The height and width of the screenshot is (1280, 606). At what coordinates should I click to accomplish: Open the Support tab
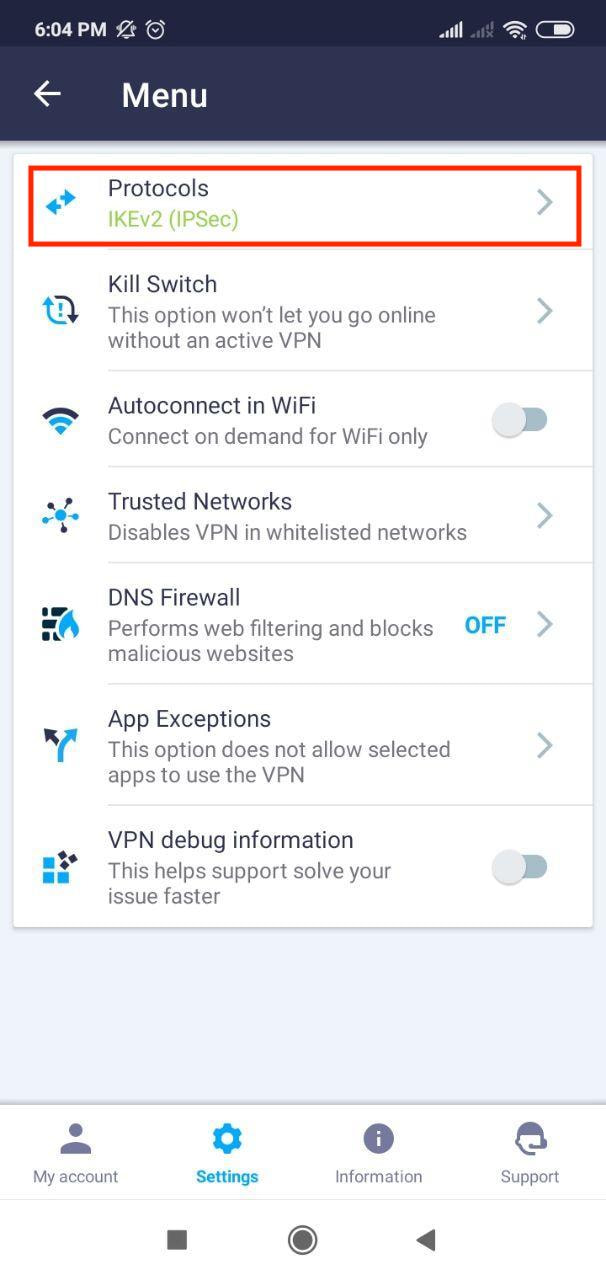530,1152
